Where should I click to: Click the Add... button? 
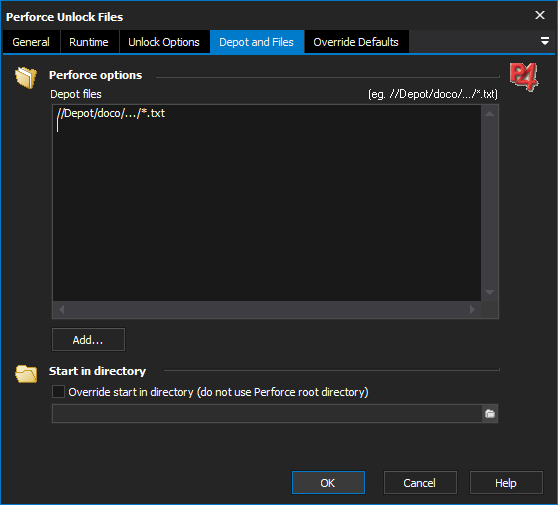pos(88,340)
